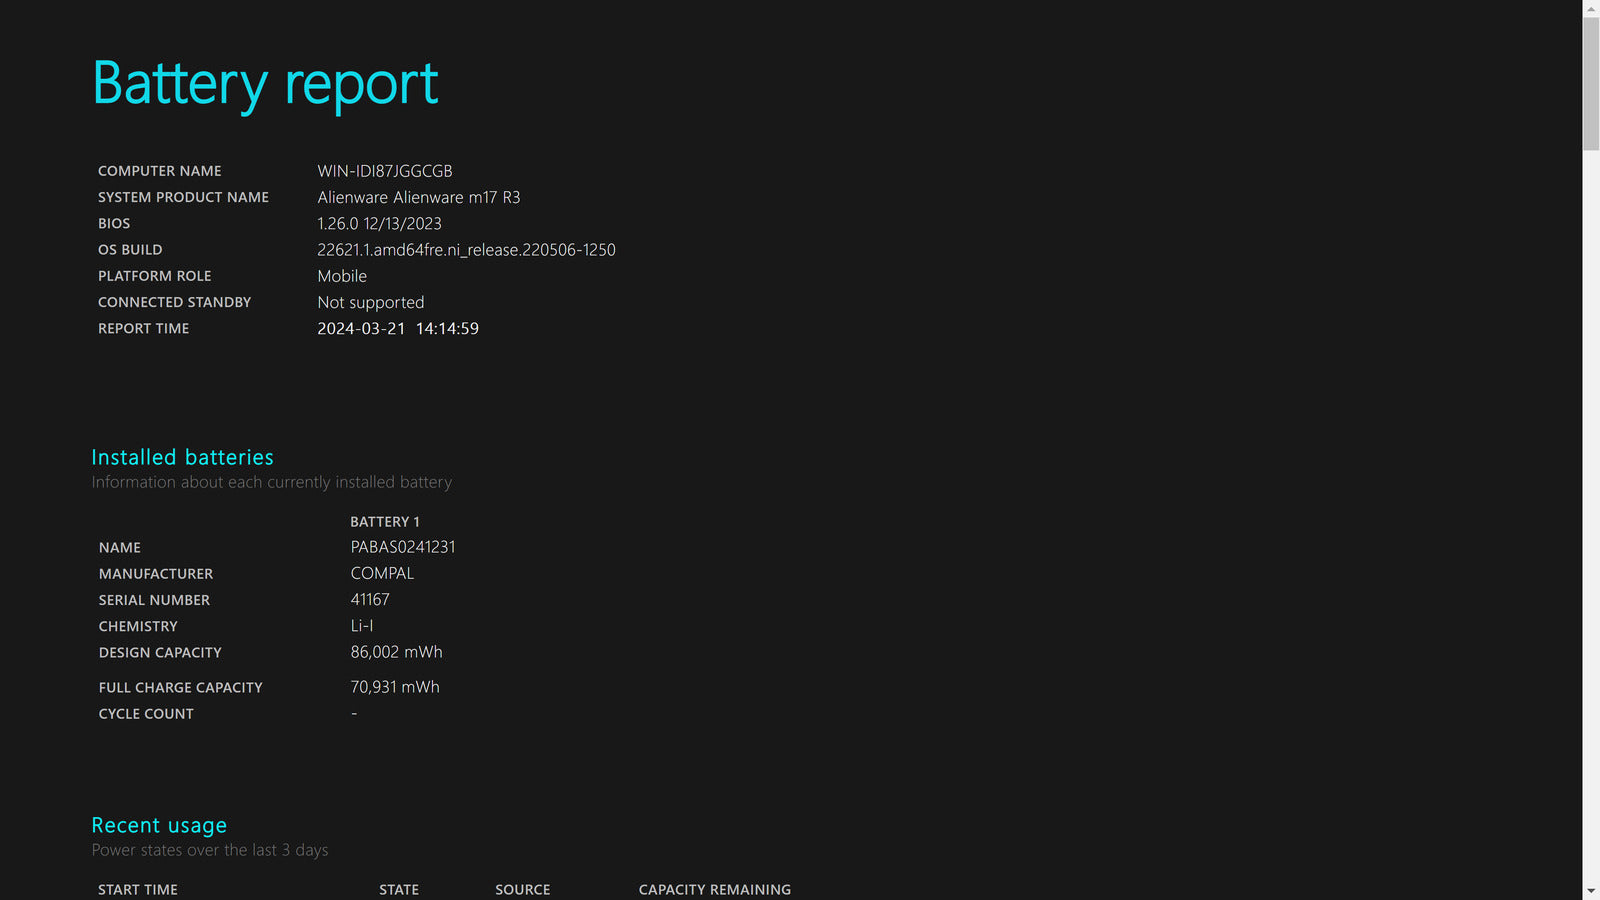Click the CONNECTED STANDBY label
Image resolution: width=1600 pixels, height=900 pixels.
(174, 302)
